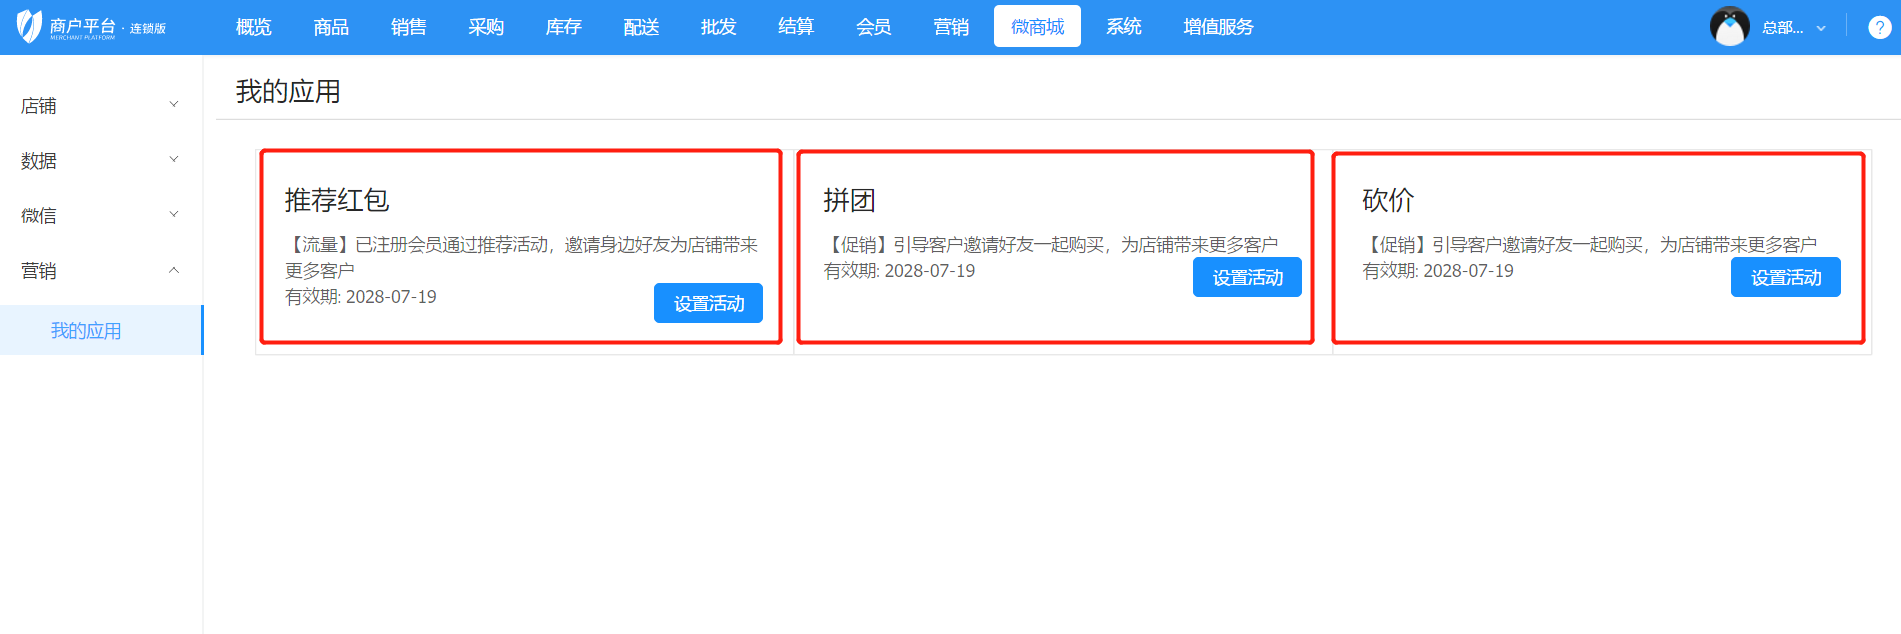Image resolution: width=1901 pixels, height=634 pixels.
Task: Open the 商品 menu
Action: 331,27
